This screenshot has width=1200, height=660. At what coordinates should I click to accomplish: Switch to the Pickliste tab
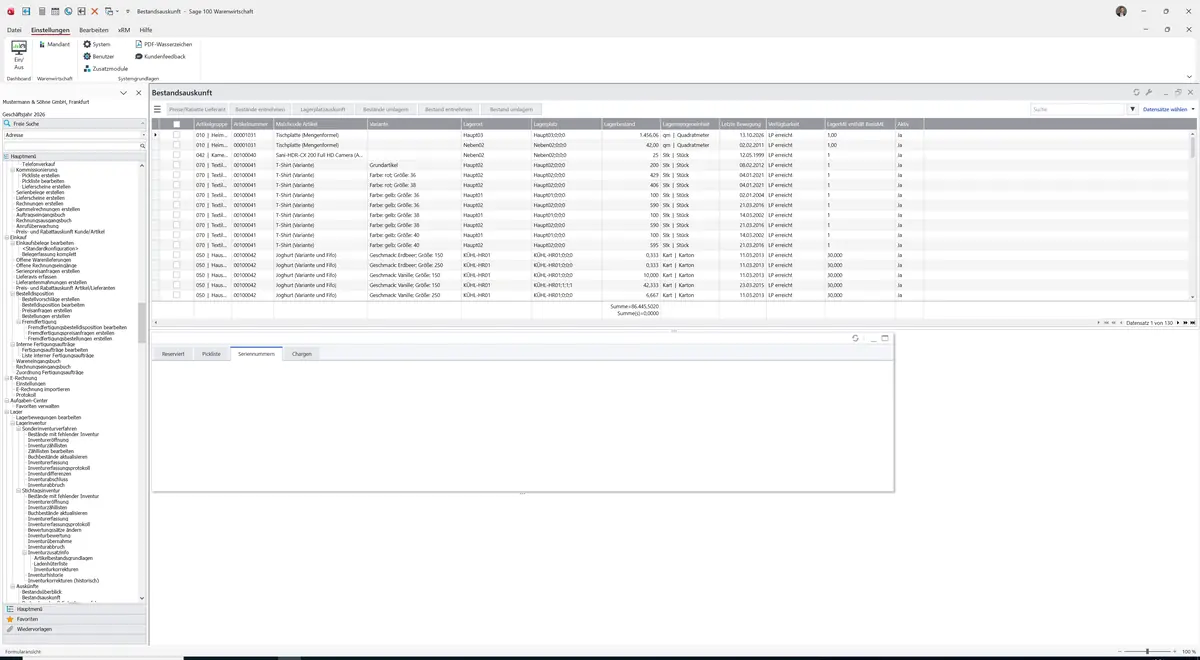pyautogui.click(x=211, y=354)
